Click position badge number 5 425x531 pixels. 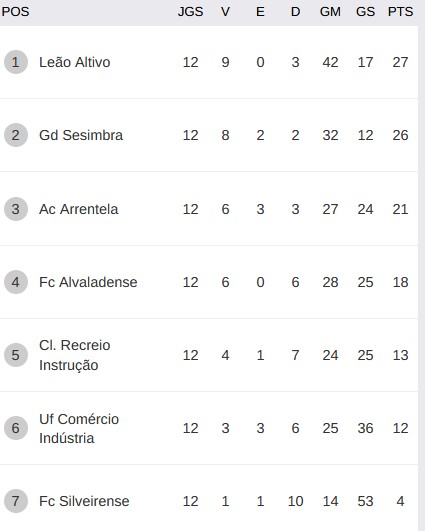16,355
